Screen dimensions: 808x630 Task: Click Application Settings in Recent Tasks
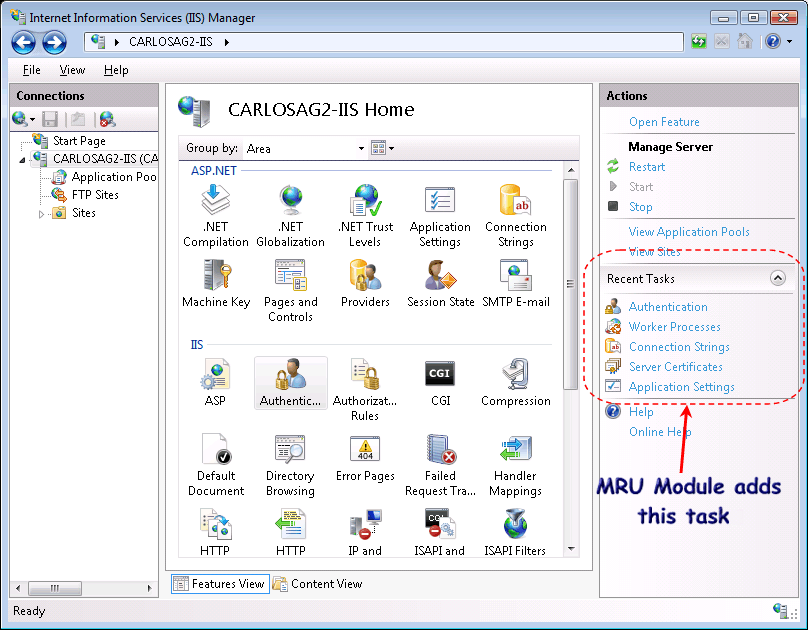coord(681,387)
